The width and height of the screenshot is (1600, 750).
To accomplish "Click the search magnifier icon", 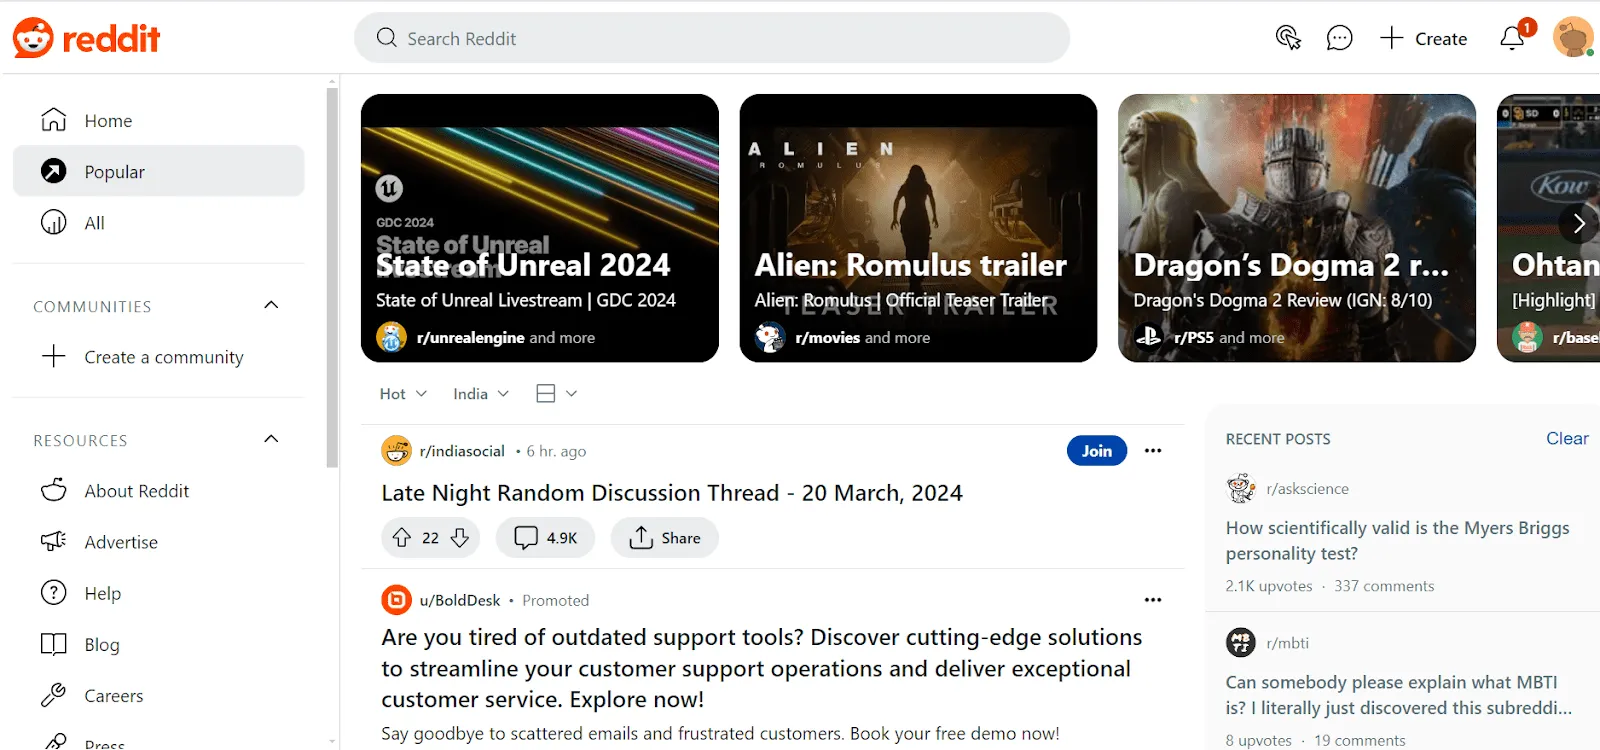I will (387, 38).
